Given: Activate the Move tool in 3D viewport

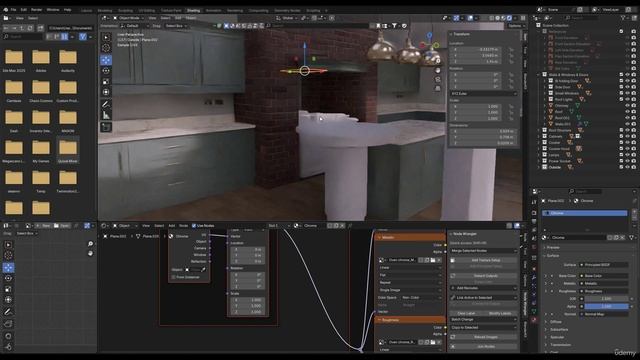Looking at the screenshot, I should point(106,60).
